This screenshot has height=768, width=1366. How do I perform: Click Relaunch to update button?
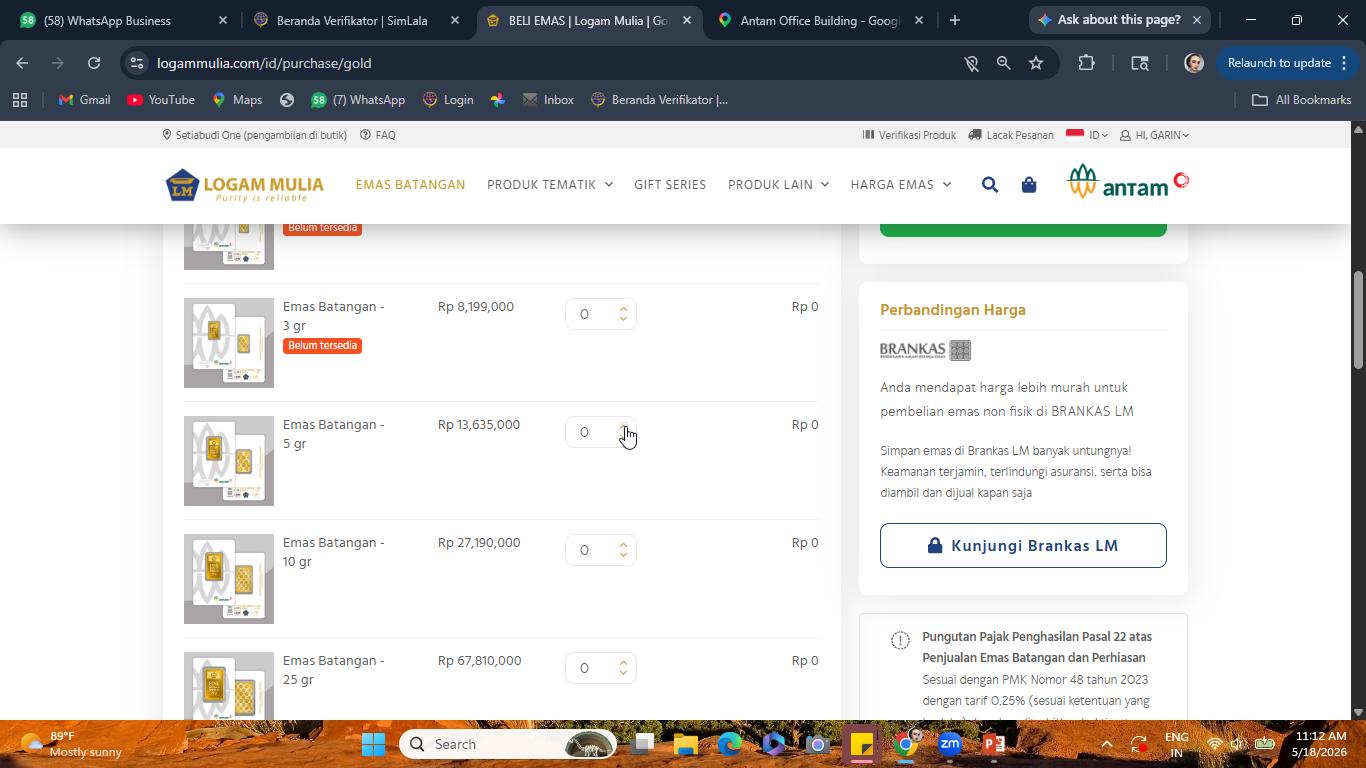tap(1288, 63)
